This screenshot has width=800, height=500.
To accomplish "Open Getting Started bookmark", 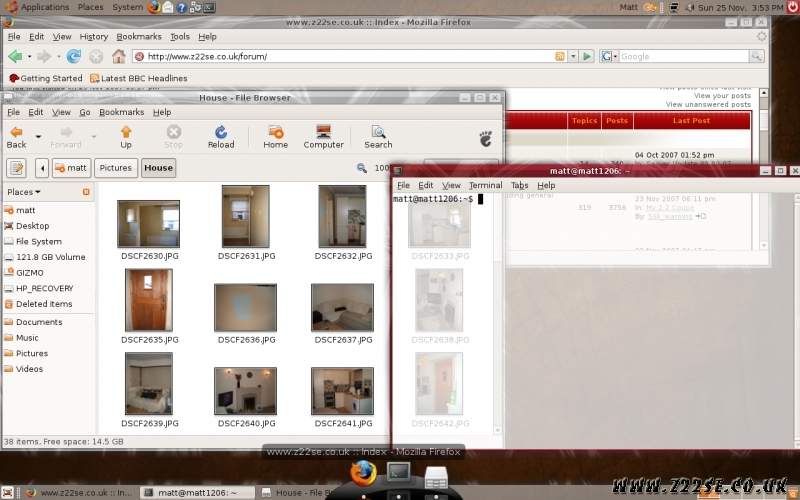I will [46, 78].
